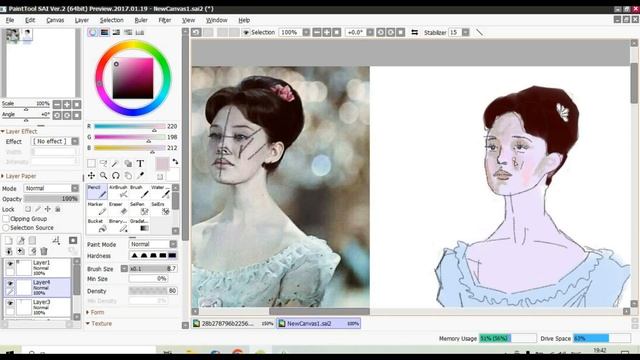The height and width of the screenshot is (360, 640).
Task: Choose the magic wand tool
Action: (116, 164)
